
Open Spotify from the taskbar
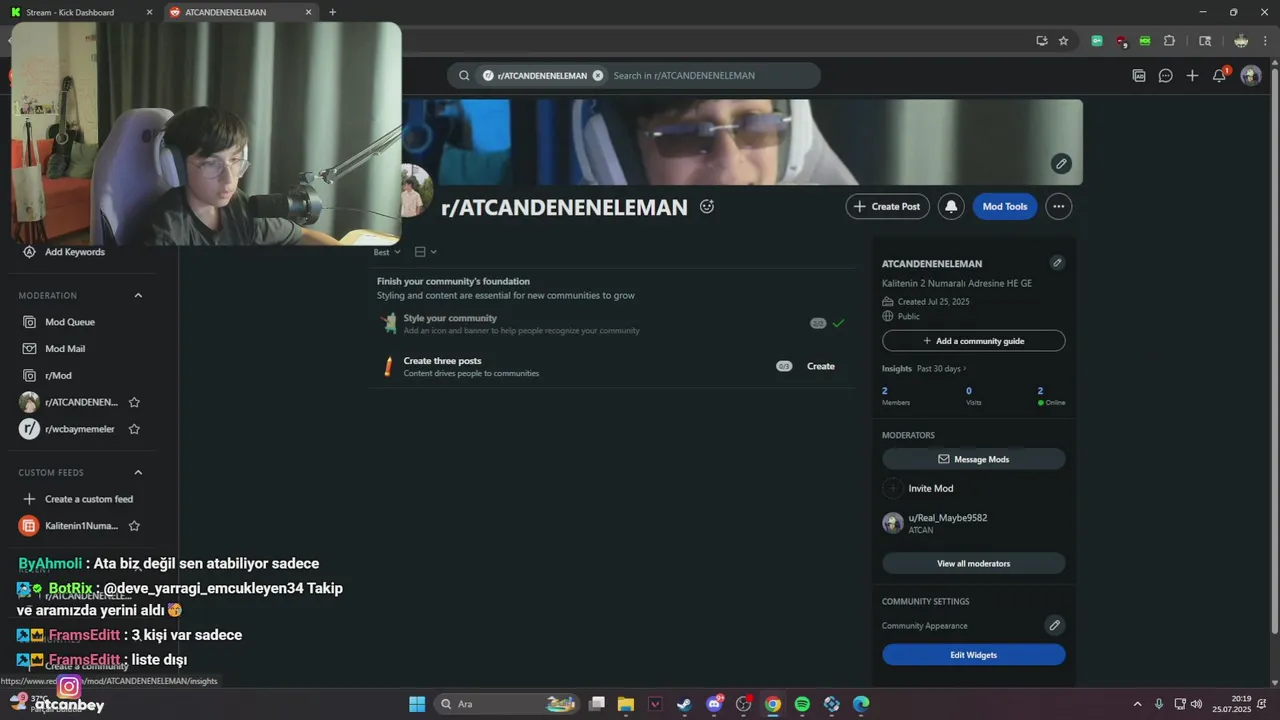802,704
